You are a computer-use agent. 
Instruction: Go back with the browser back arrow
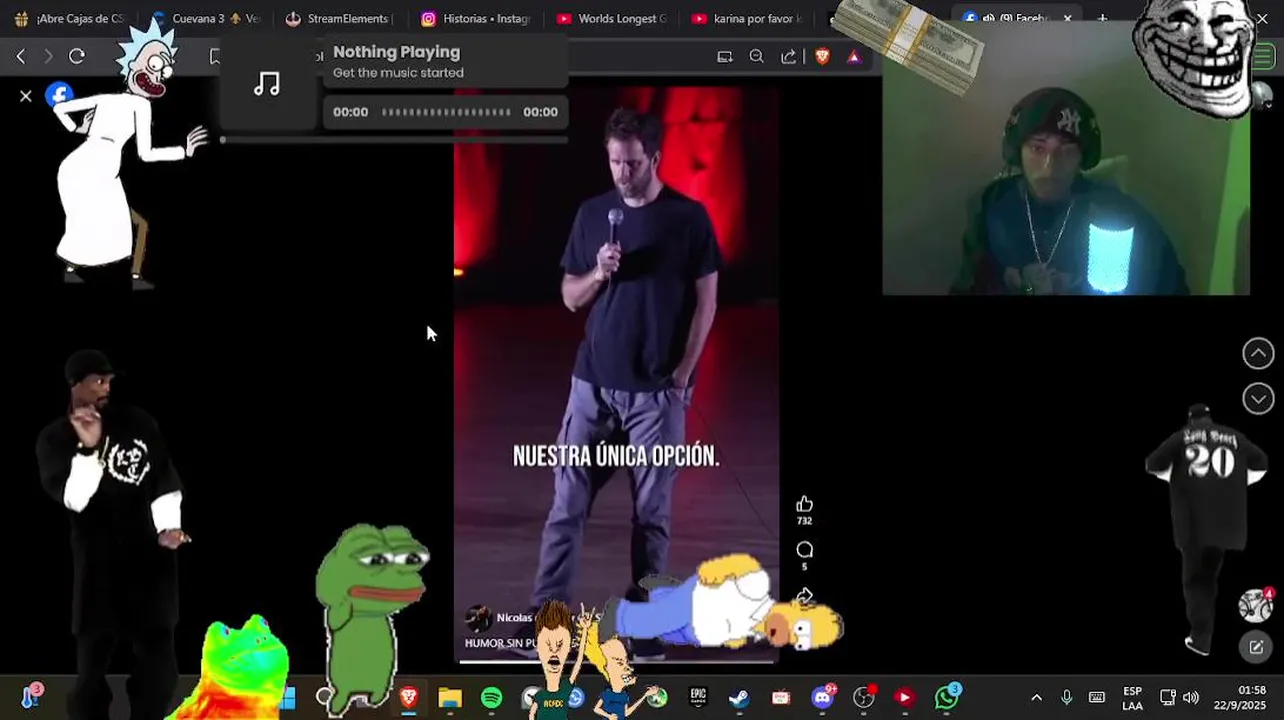[21, 57]
